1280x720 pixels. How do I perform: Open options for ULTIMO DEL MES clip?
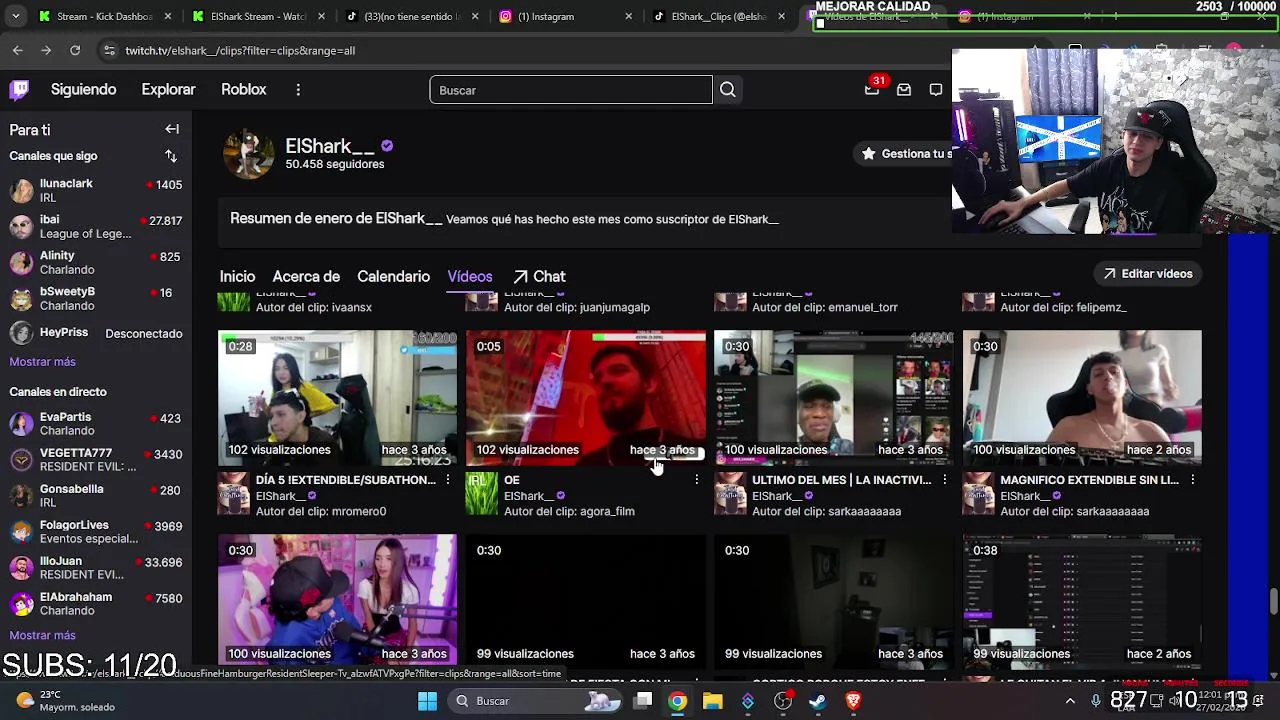pyautogui.click(x=944, y=480)
